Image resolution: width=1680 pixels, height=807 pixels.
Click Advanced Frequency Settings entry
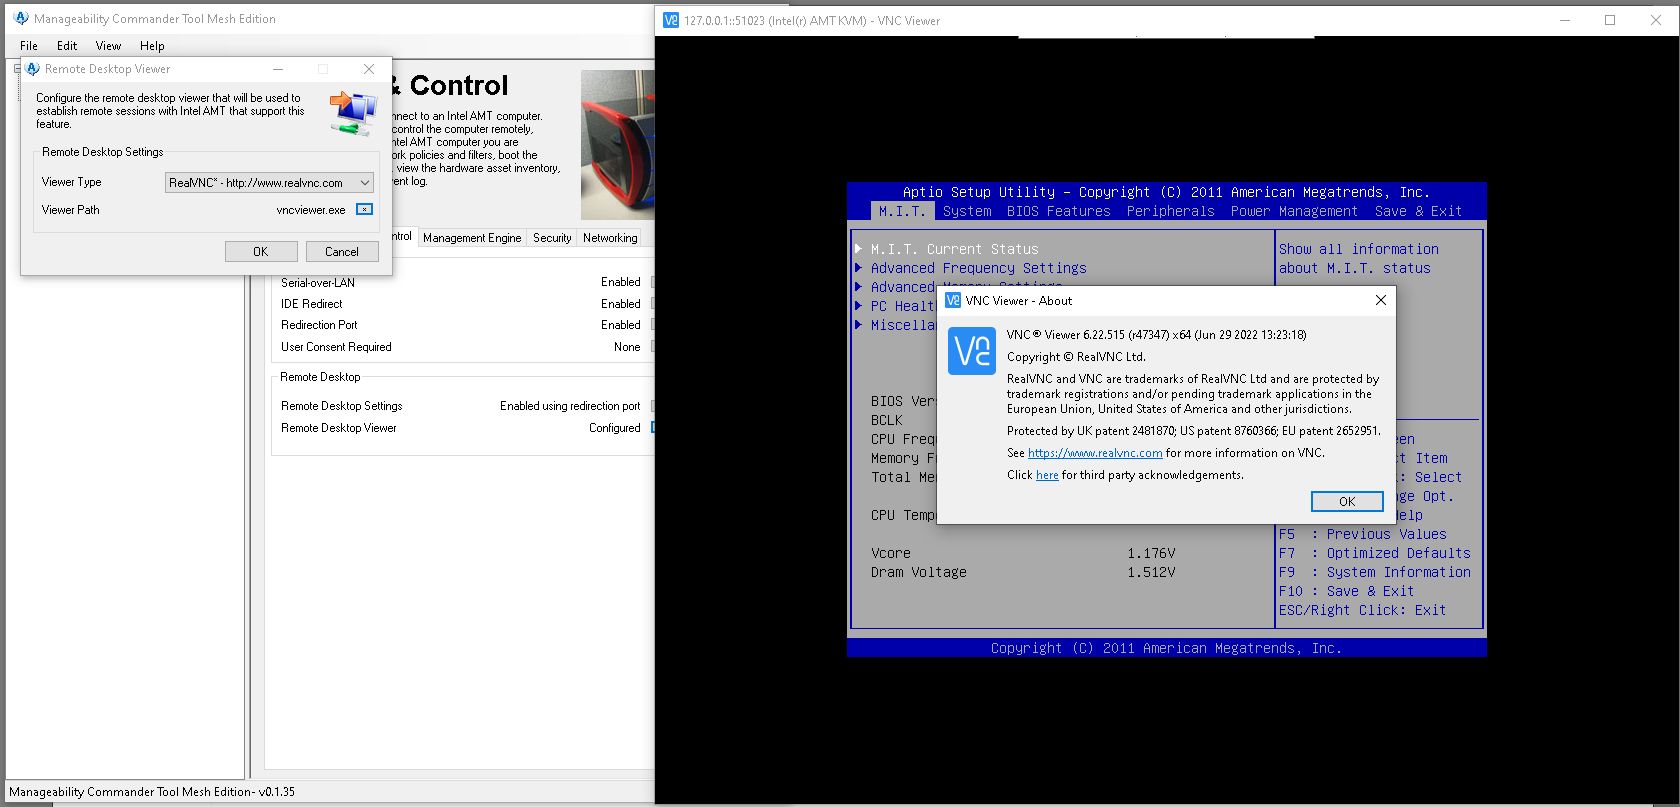[x=978, y=268]
